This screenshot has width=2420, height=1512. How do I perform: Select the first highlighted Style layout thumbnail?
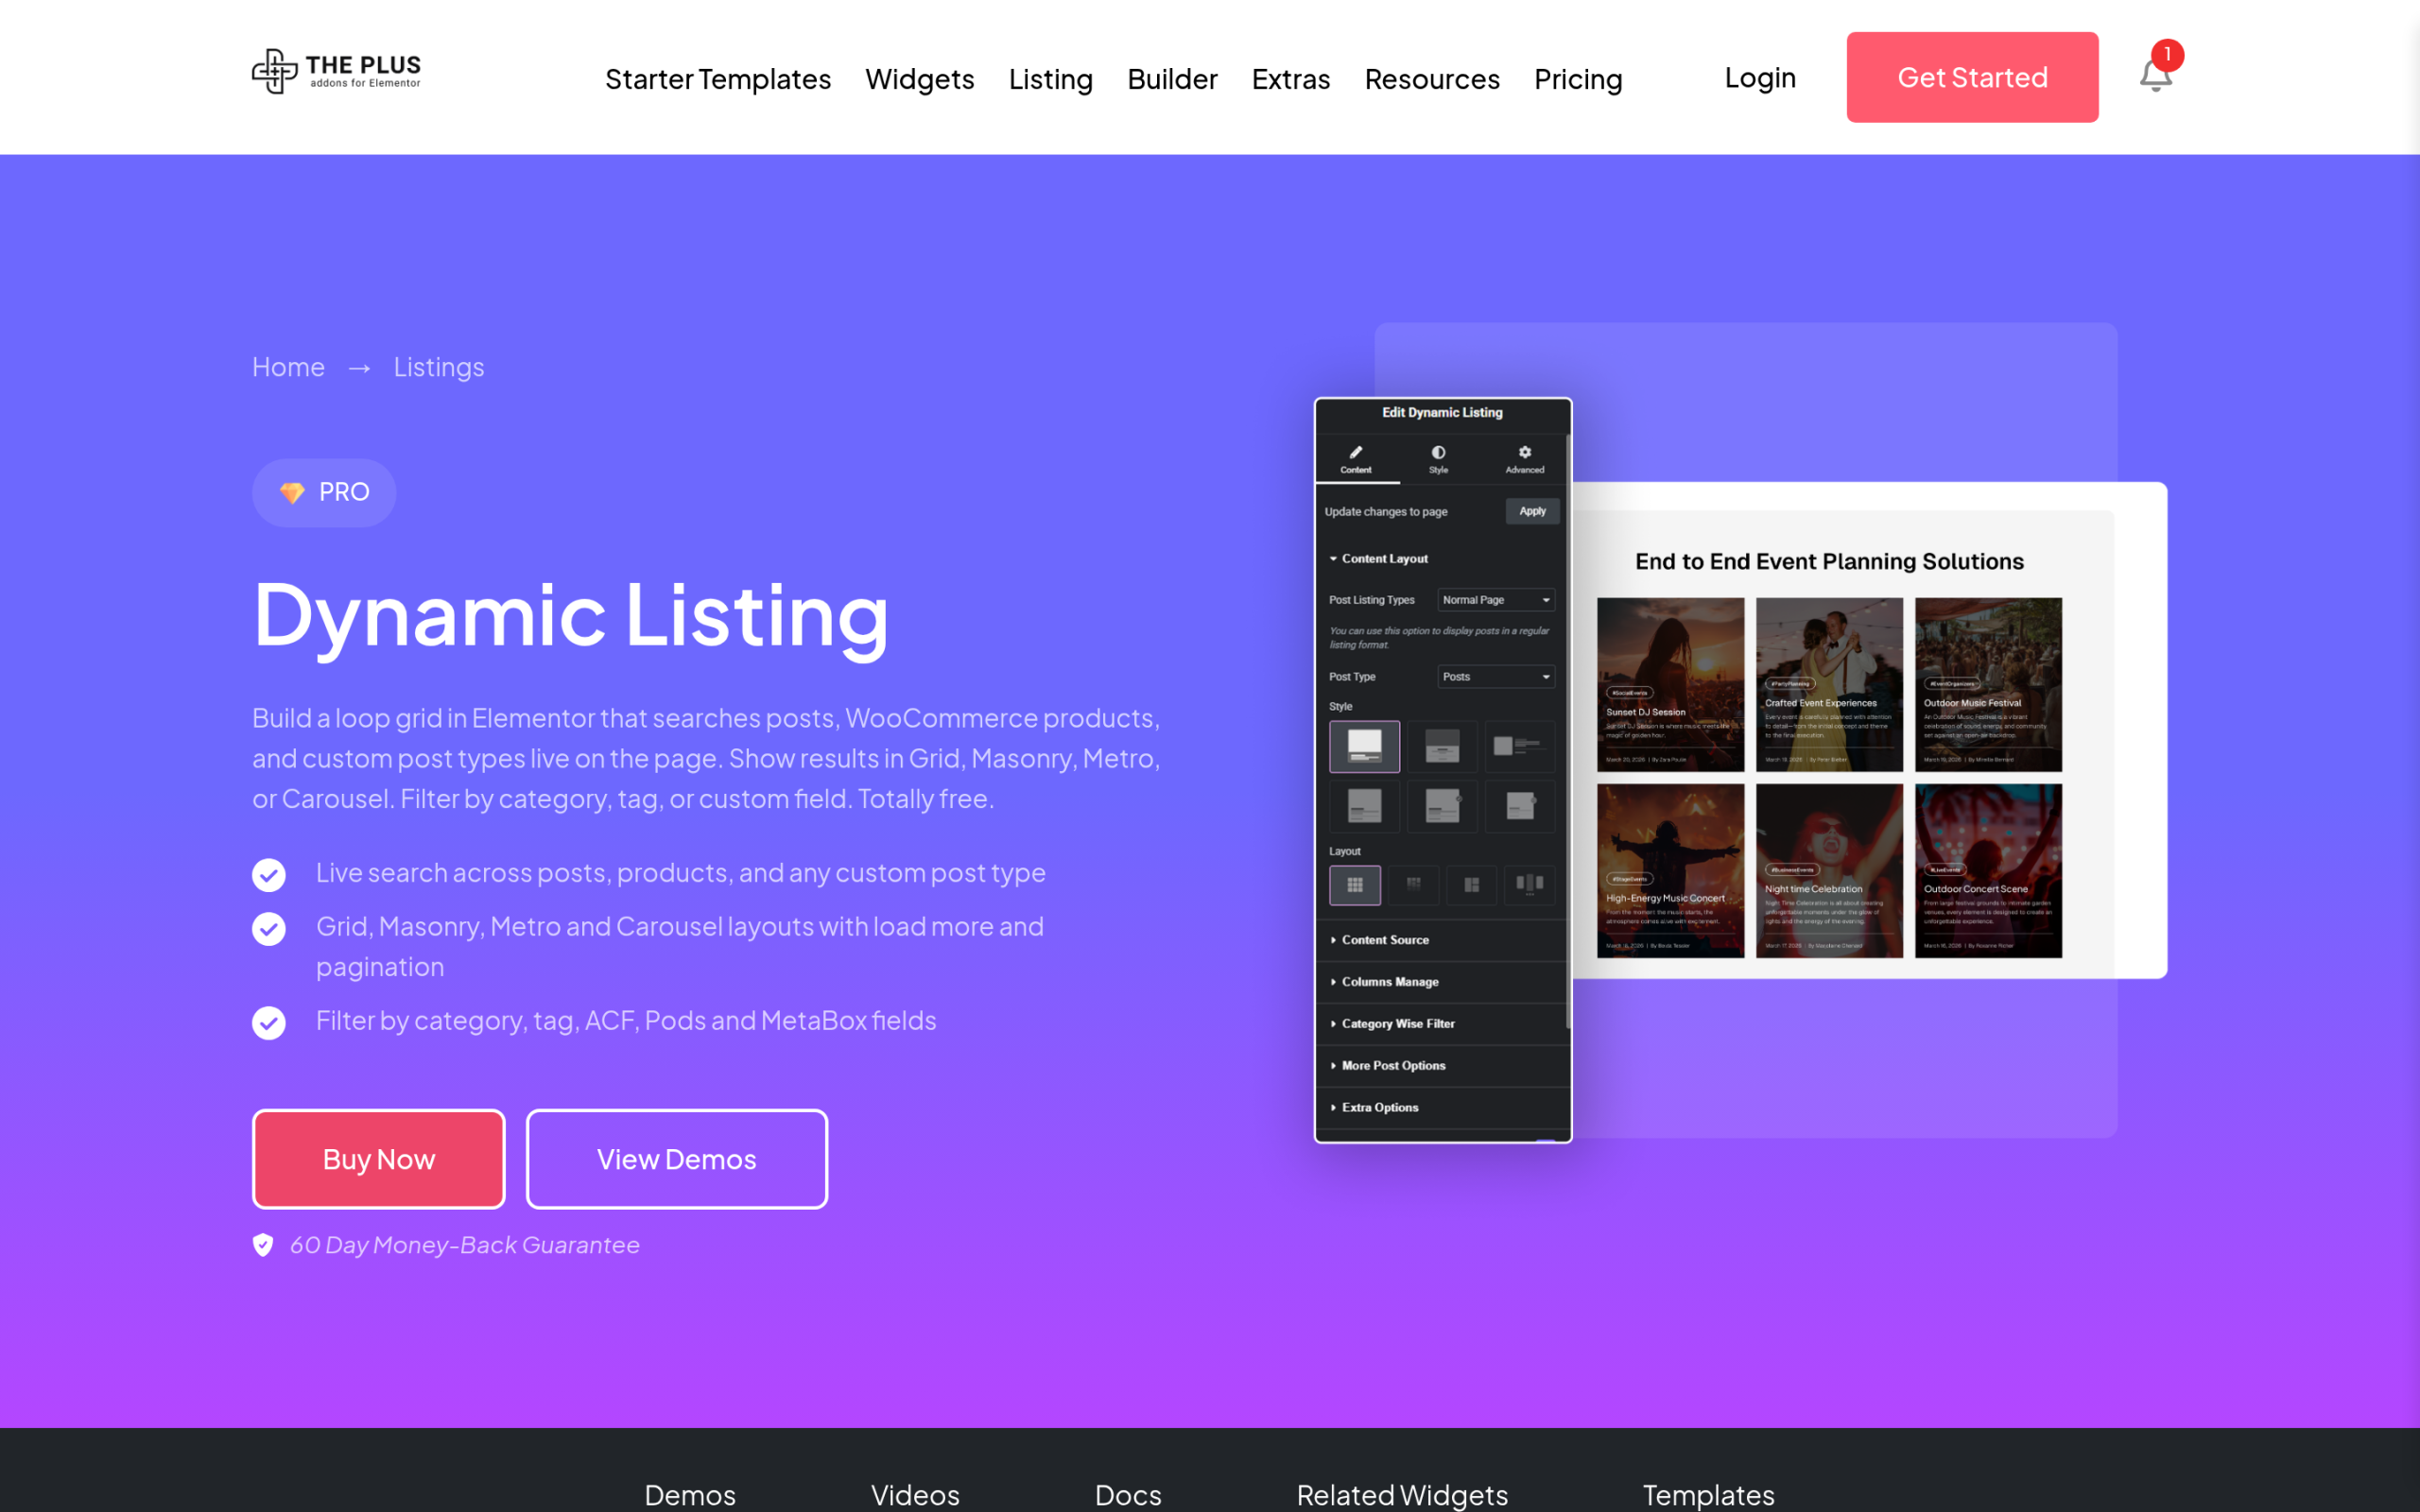tap(1364, 746)
